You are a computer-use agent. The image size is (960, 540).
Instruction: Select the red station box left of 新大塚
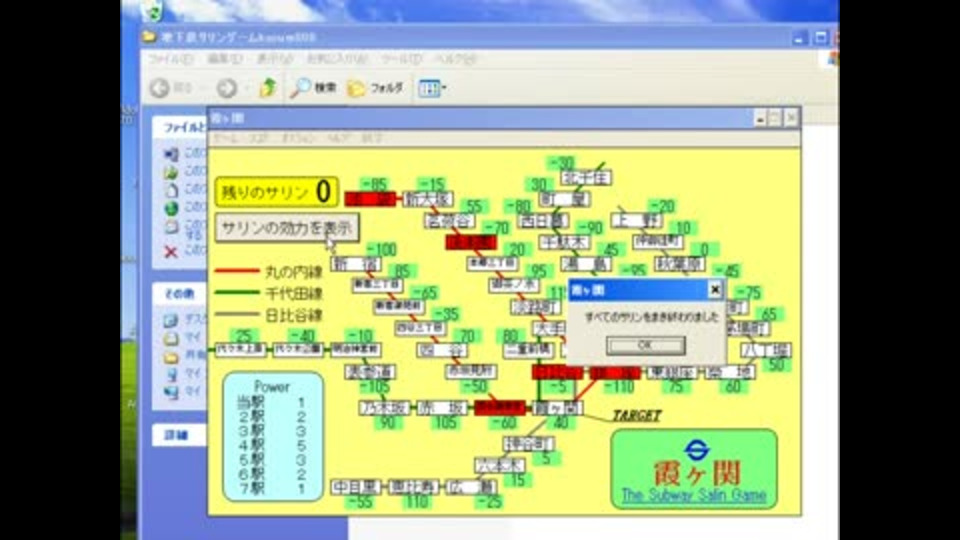[x=370, y=199]
